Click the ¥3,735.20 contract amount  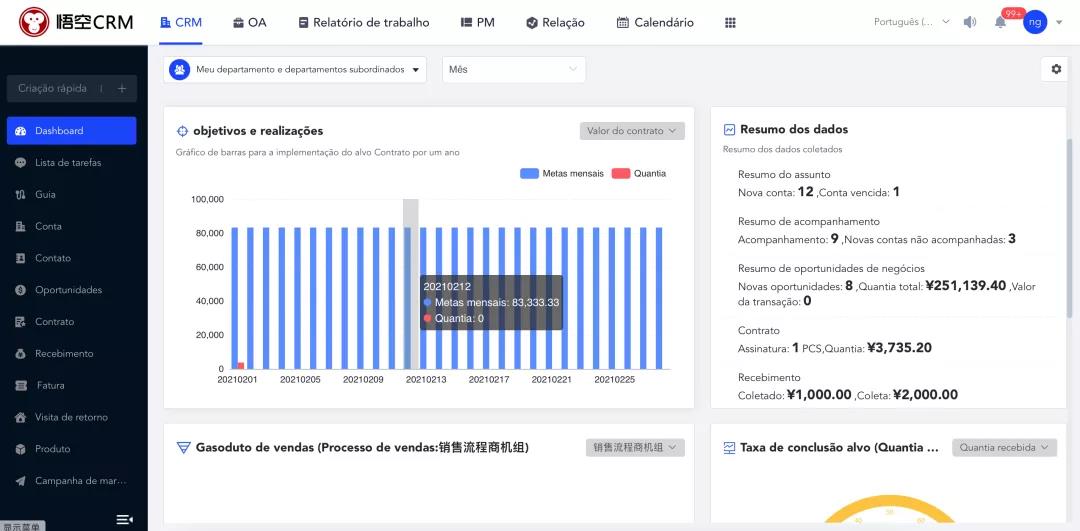(x=899, y=348)
